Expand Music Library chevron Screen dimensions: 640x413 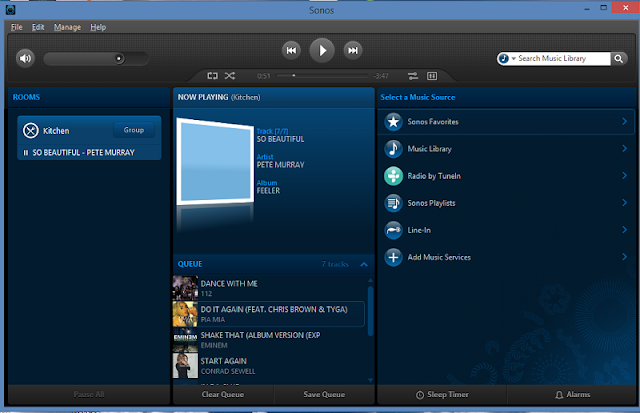(624, 148)
